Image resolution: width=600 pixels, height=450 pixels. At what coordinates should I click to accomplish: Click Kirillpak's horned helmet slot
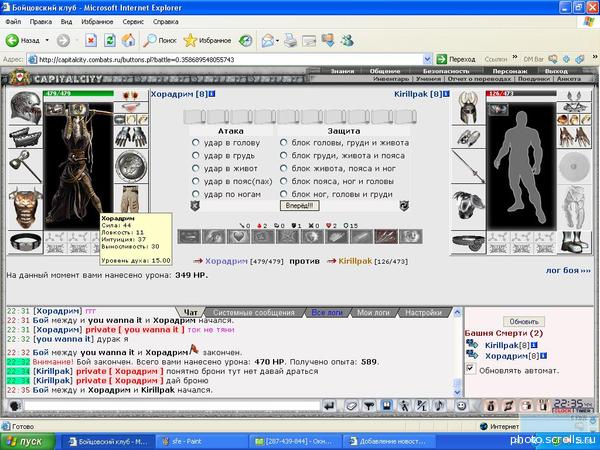(x=468, y=108)
